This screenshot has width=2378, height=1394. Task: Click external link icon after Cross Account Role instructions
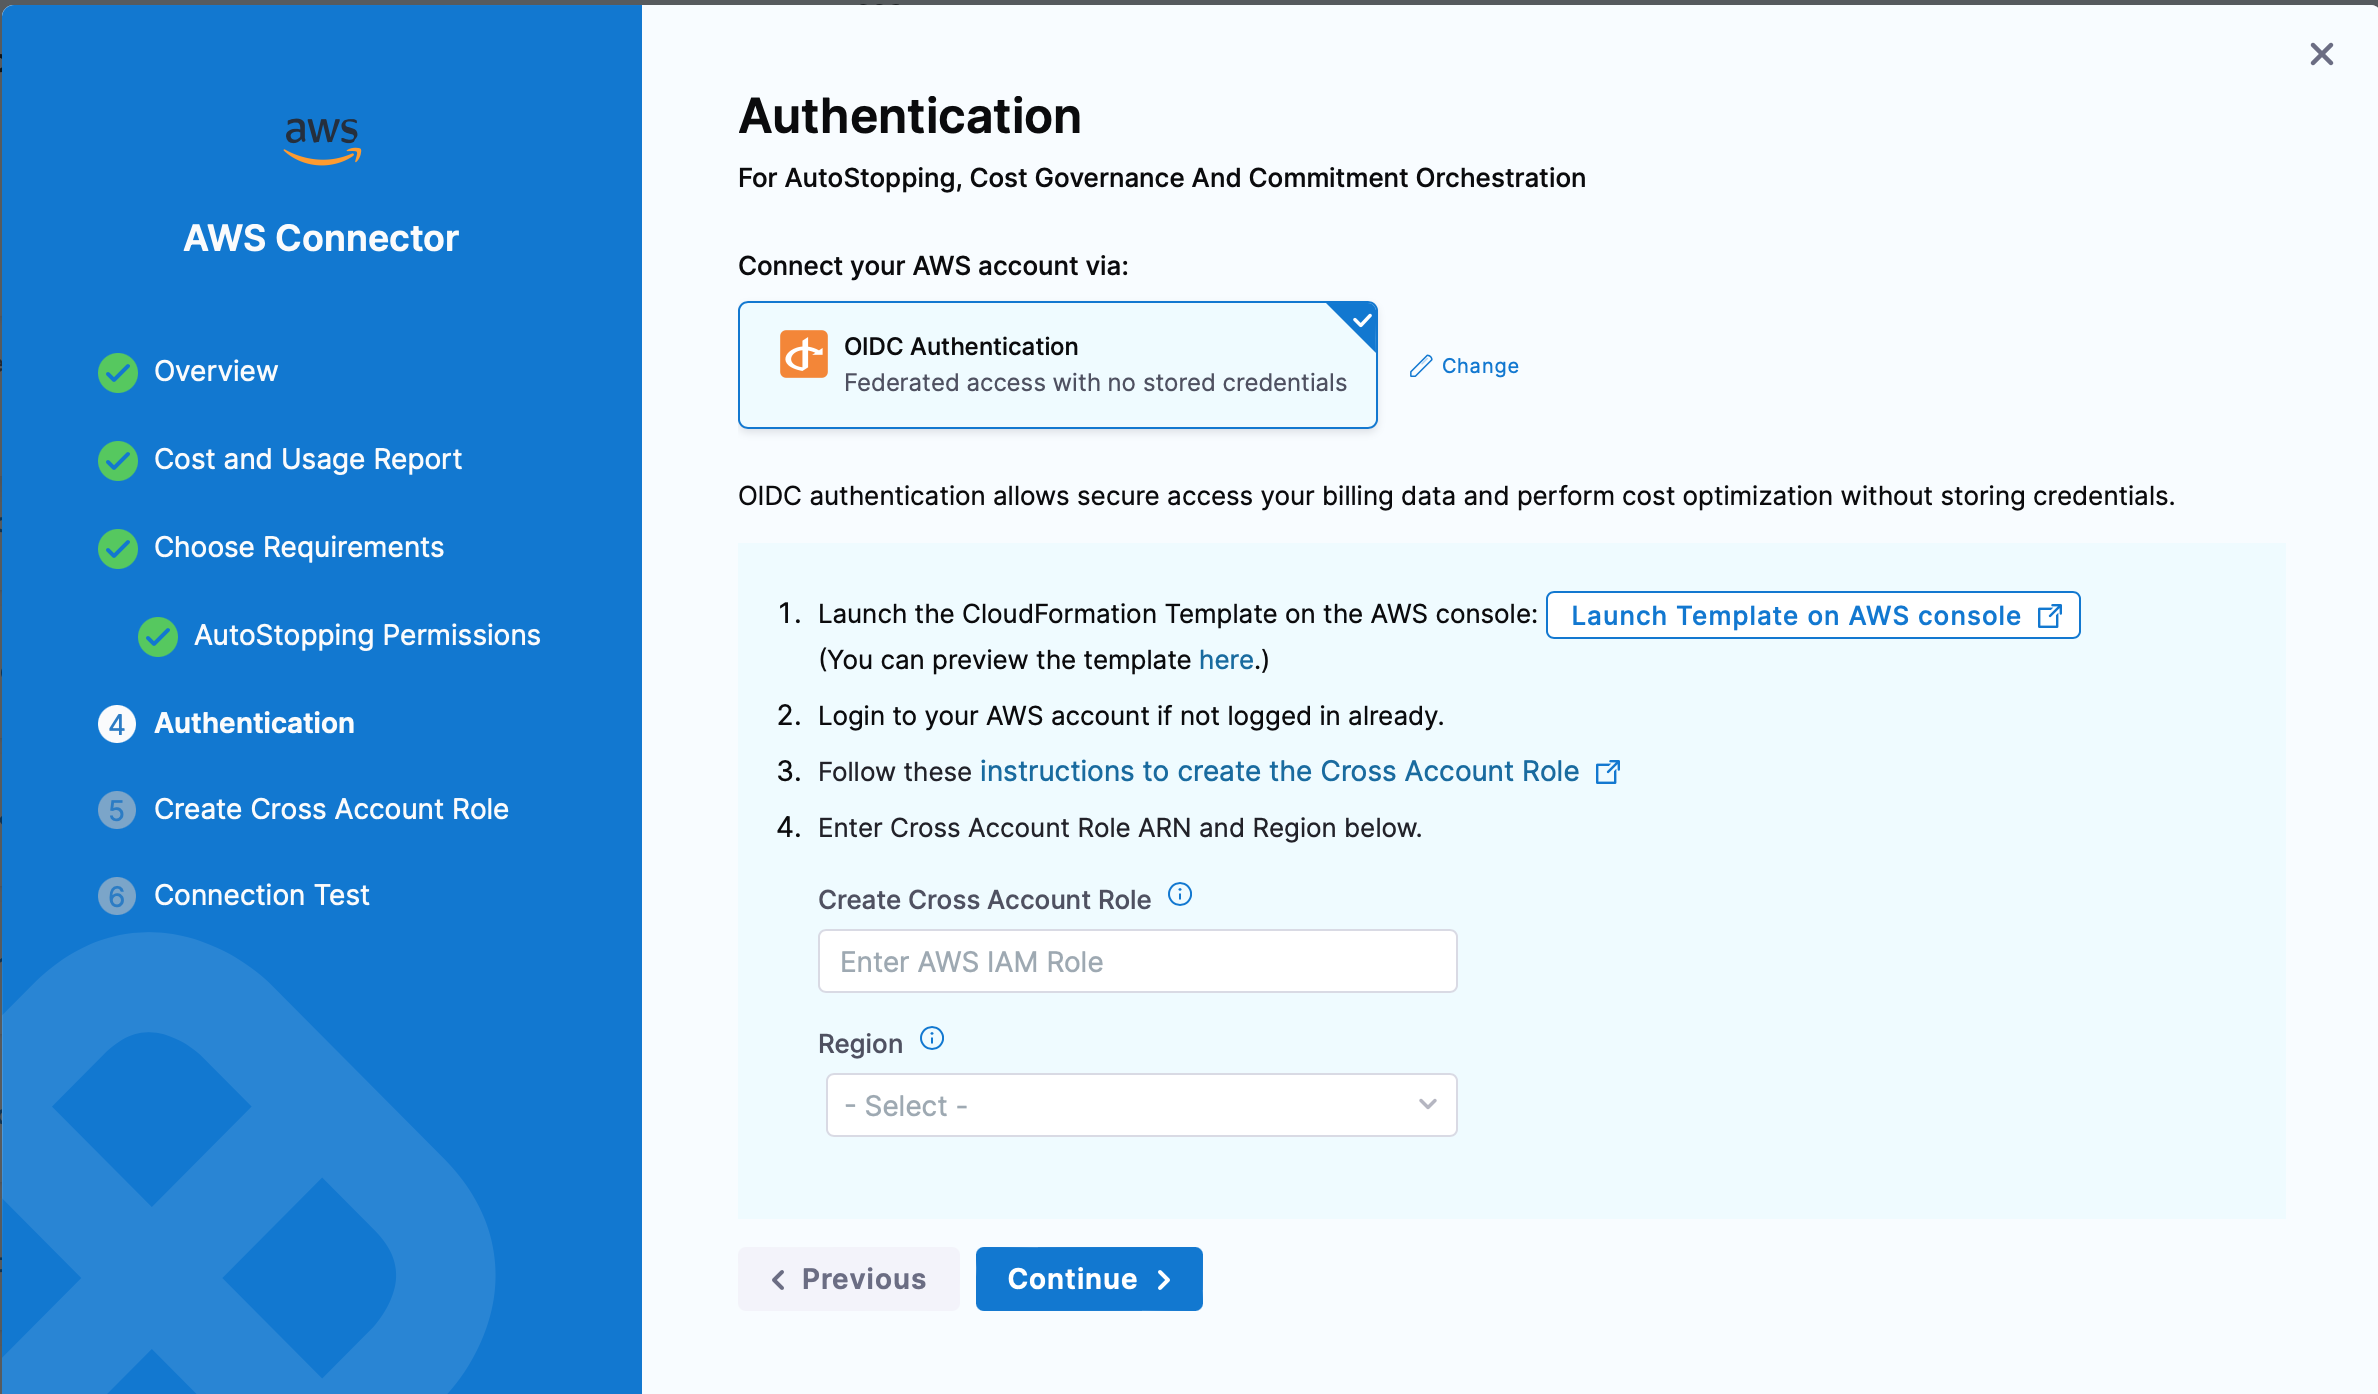[1607, 772]
